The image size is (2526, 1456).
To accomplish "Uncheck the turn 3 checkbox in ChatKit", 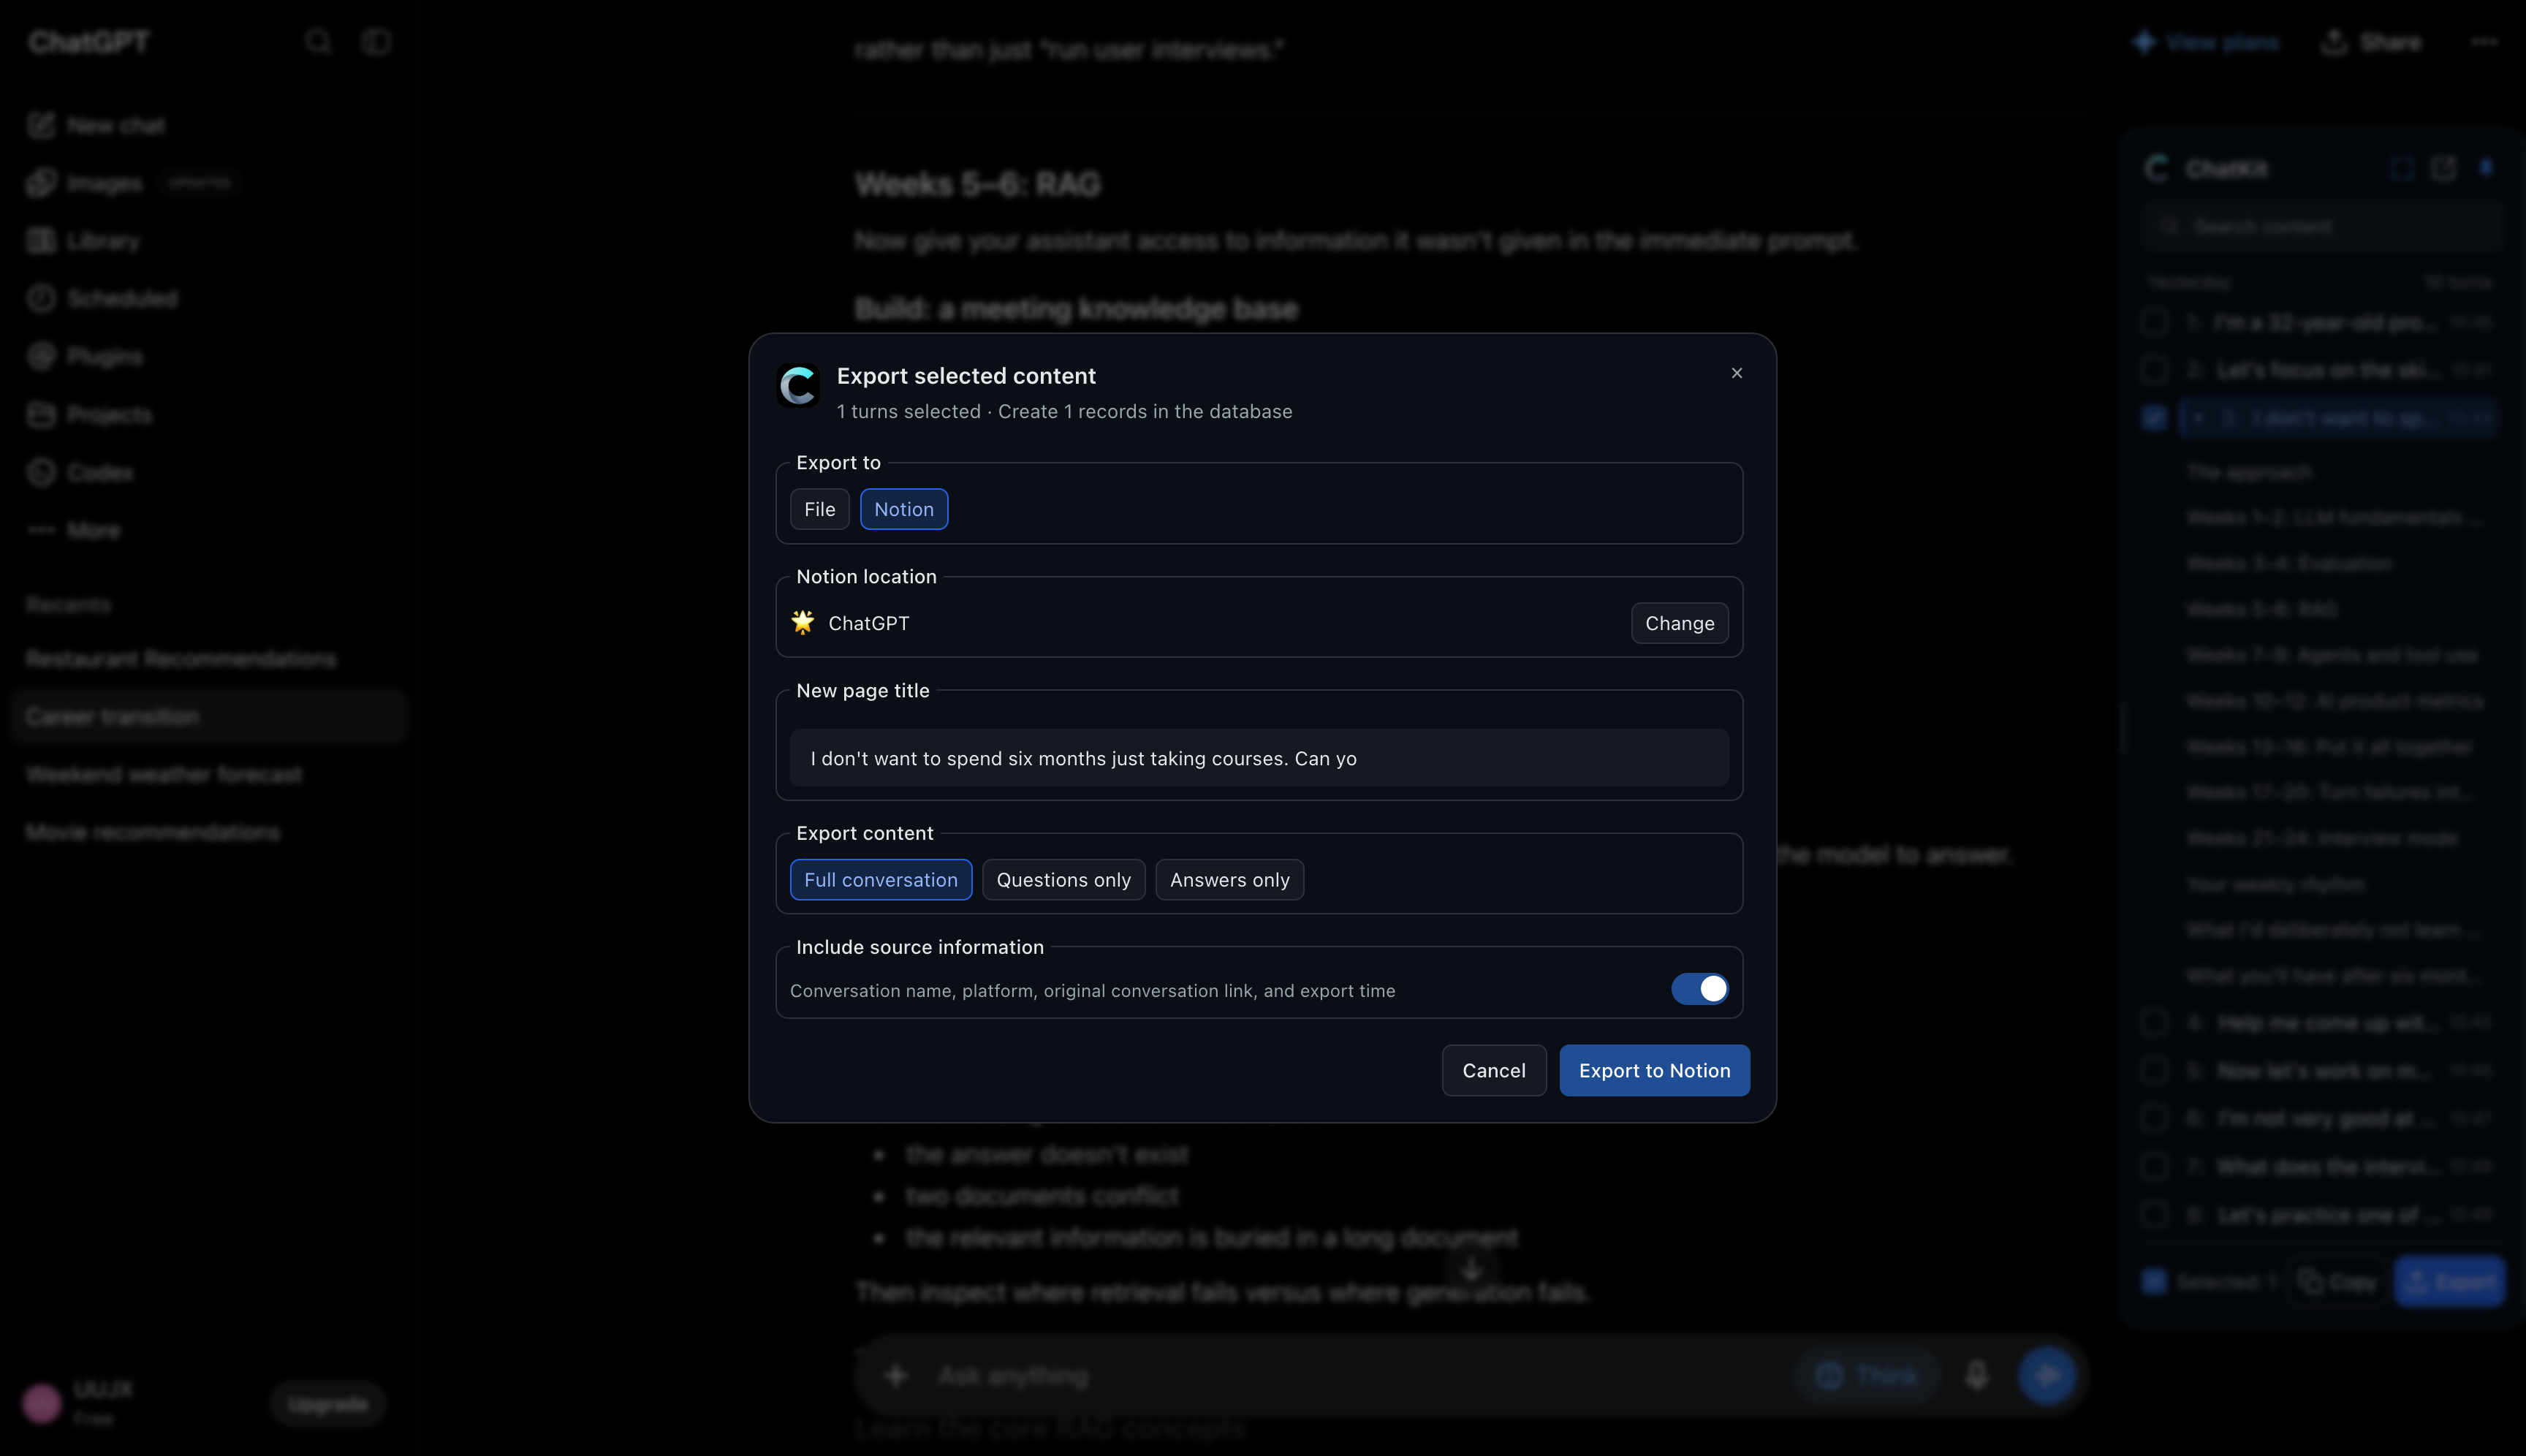I will click(2155, 418).
